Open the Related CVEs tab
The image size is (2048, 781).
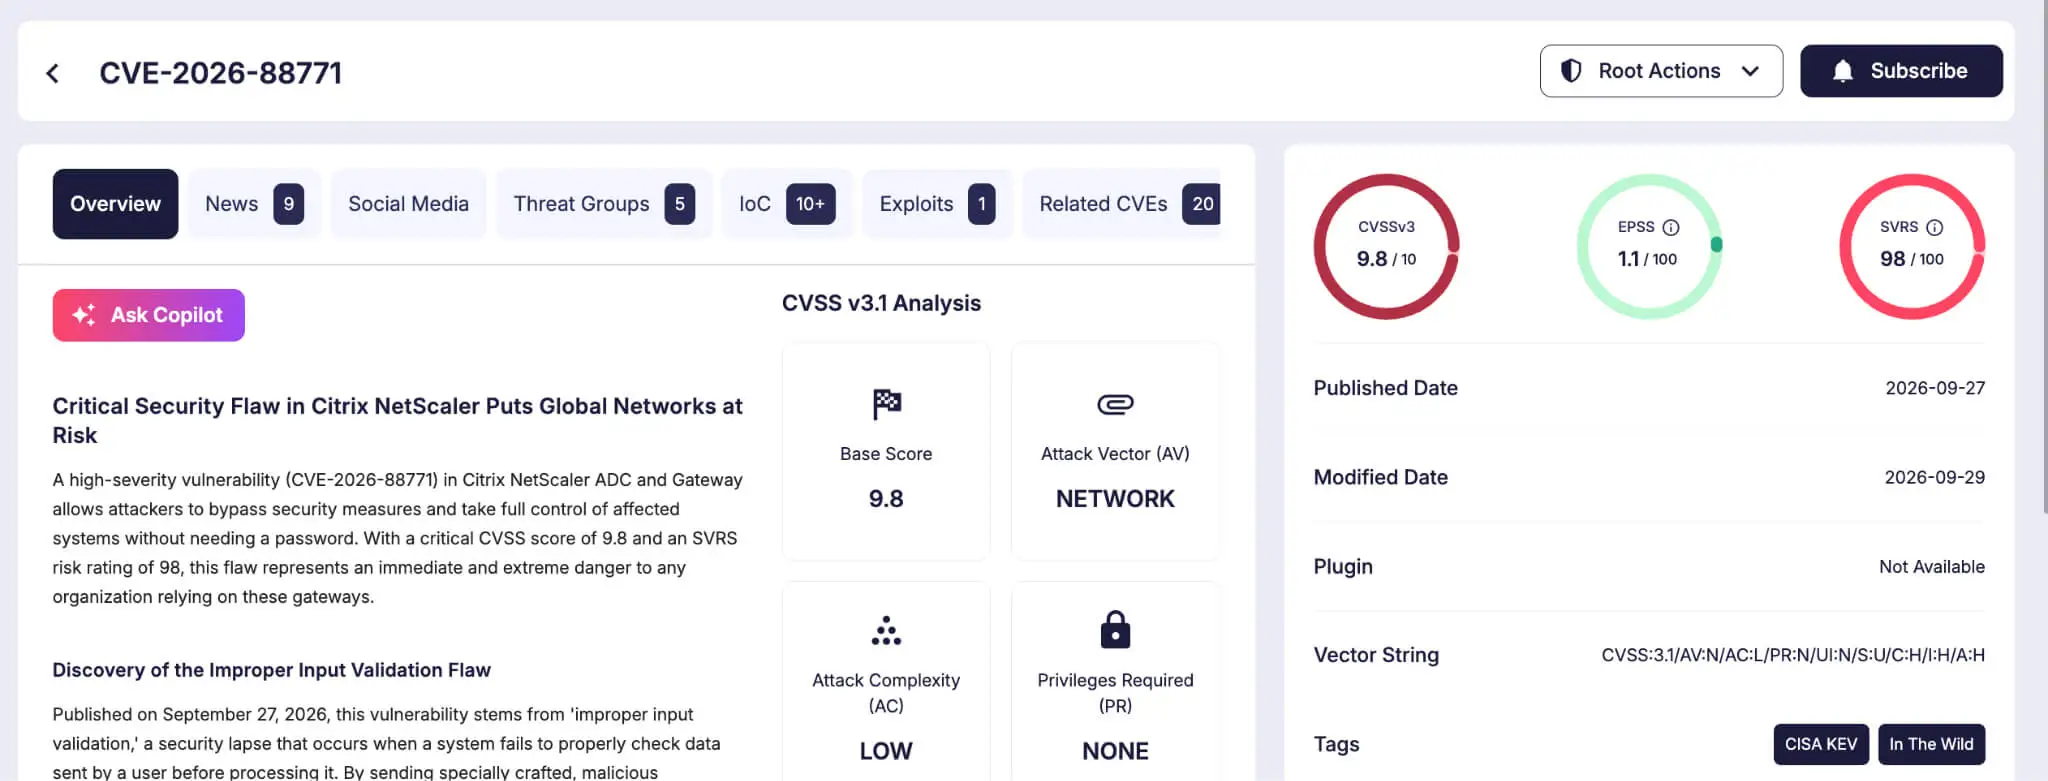[x=1121, y=204]
